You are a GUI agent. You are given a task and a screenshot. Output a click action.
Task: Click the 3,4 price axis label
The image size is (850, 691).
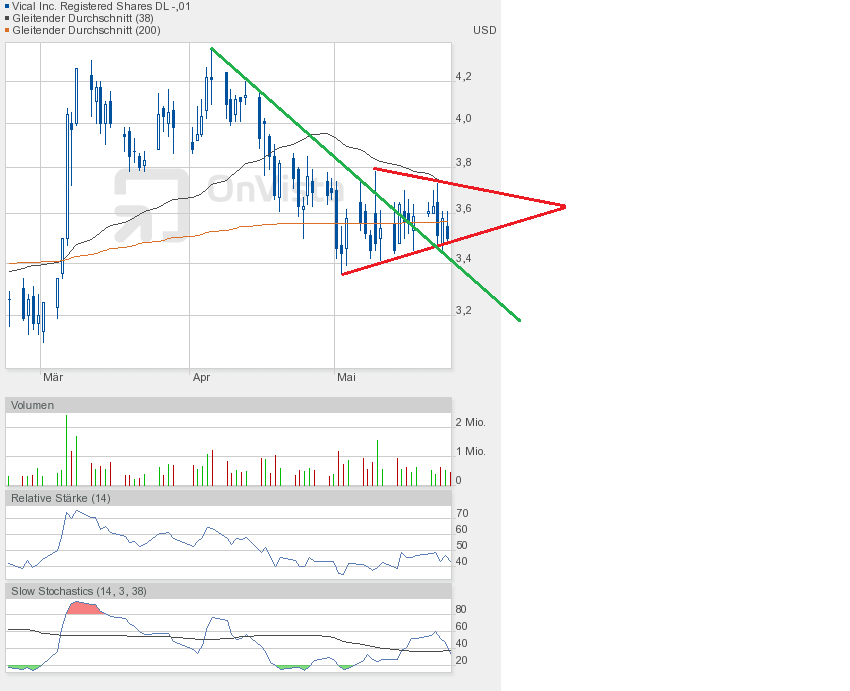pyautogui.click(x=463, y=259)
